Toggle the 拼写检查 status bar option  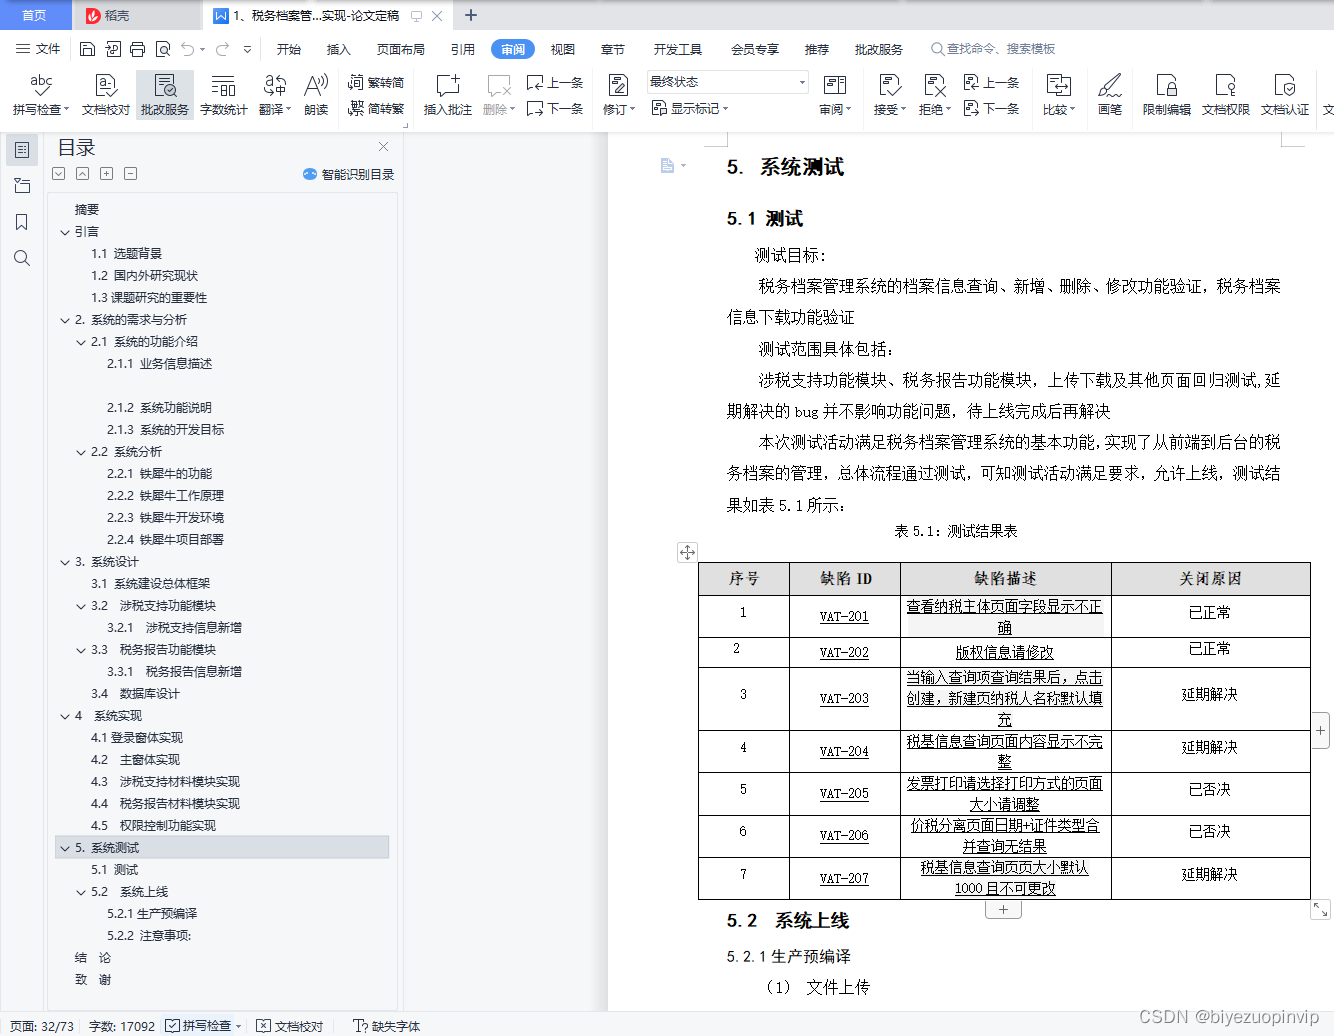pos(204,1026)
